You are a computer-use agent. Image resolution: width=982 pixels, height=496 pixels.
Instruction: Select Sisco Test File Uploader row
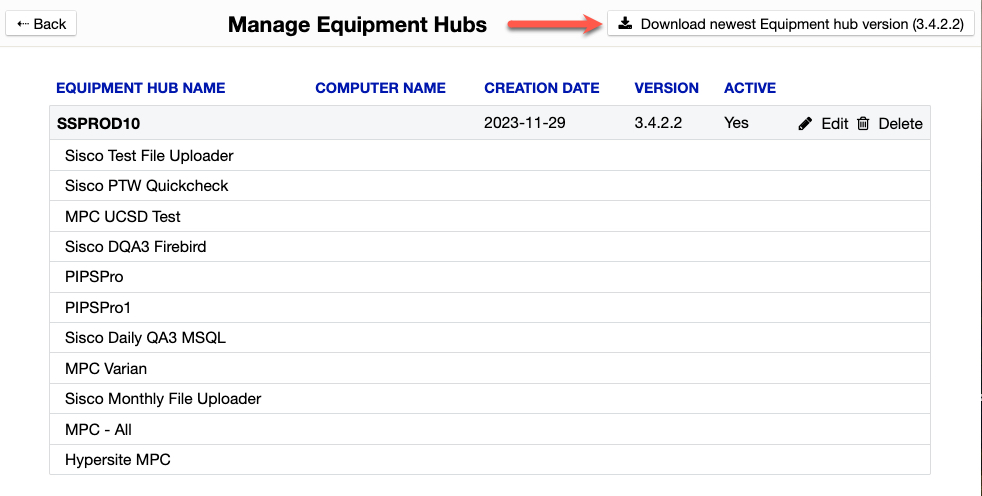pyautogui.click(x=149, y=155)
